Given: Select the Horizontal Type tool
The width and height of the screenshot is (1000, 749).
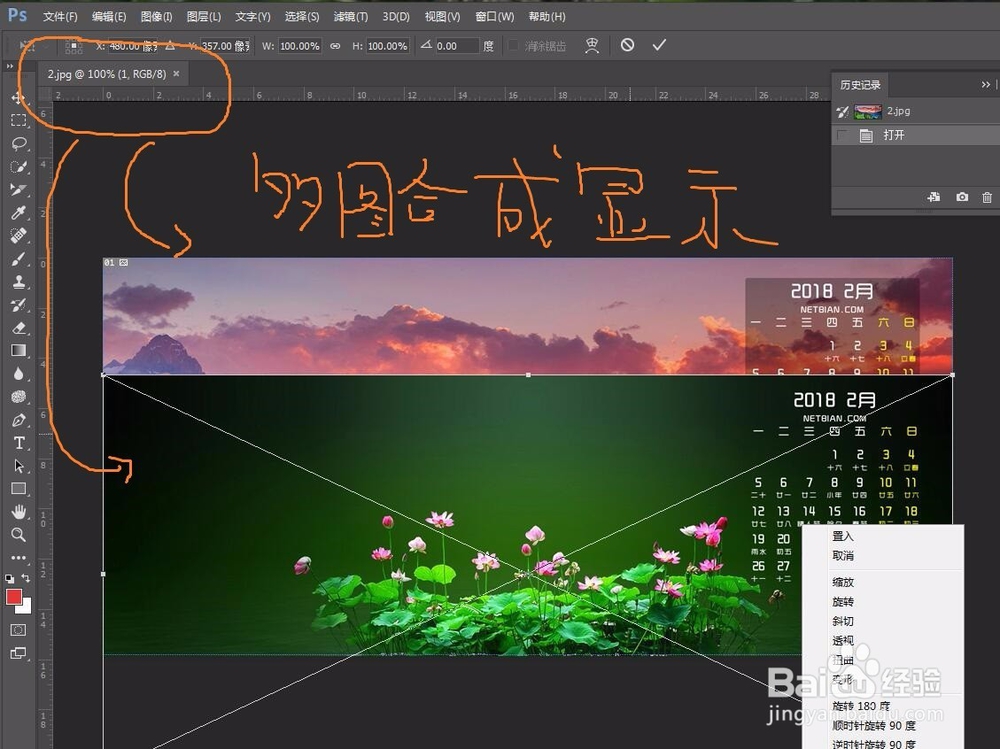Looking at the screenshot, I should tap(18, 443).
